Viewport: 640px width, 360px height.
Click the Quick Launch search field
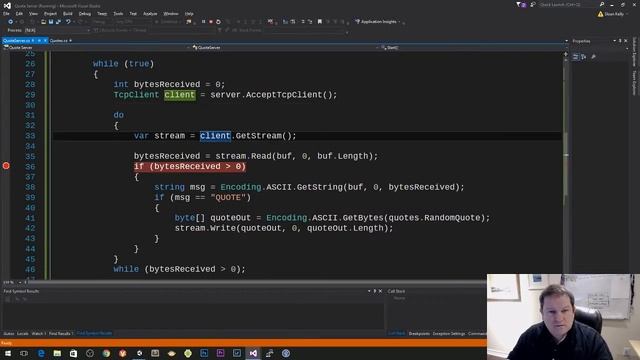pos(568,4)
